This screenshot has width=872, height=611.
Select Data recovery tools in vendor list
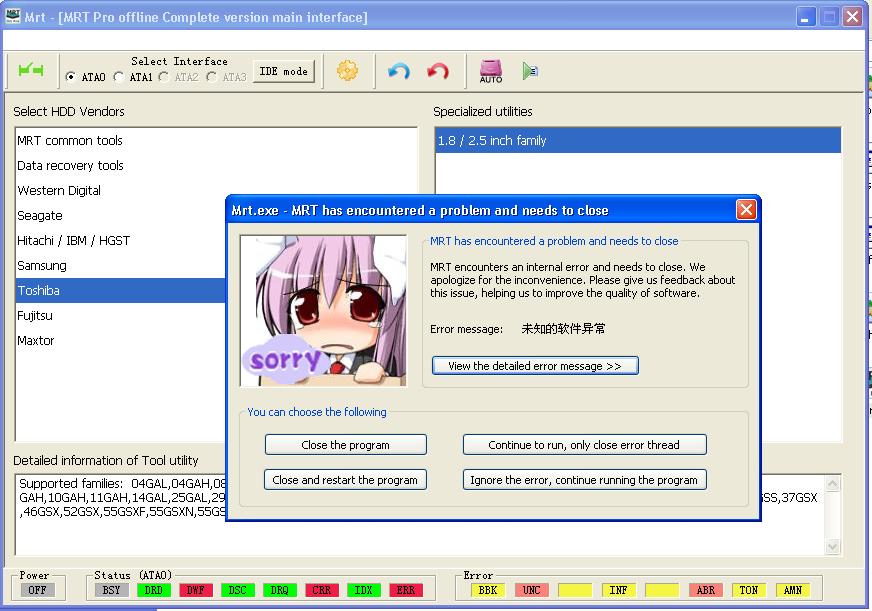[x=216, y=166]
